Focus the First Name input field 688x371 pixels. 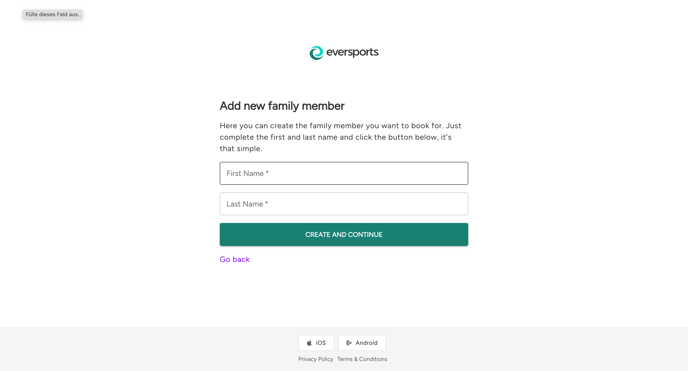coord(344,173)
